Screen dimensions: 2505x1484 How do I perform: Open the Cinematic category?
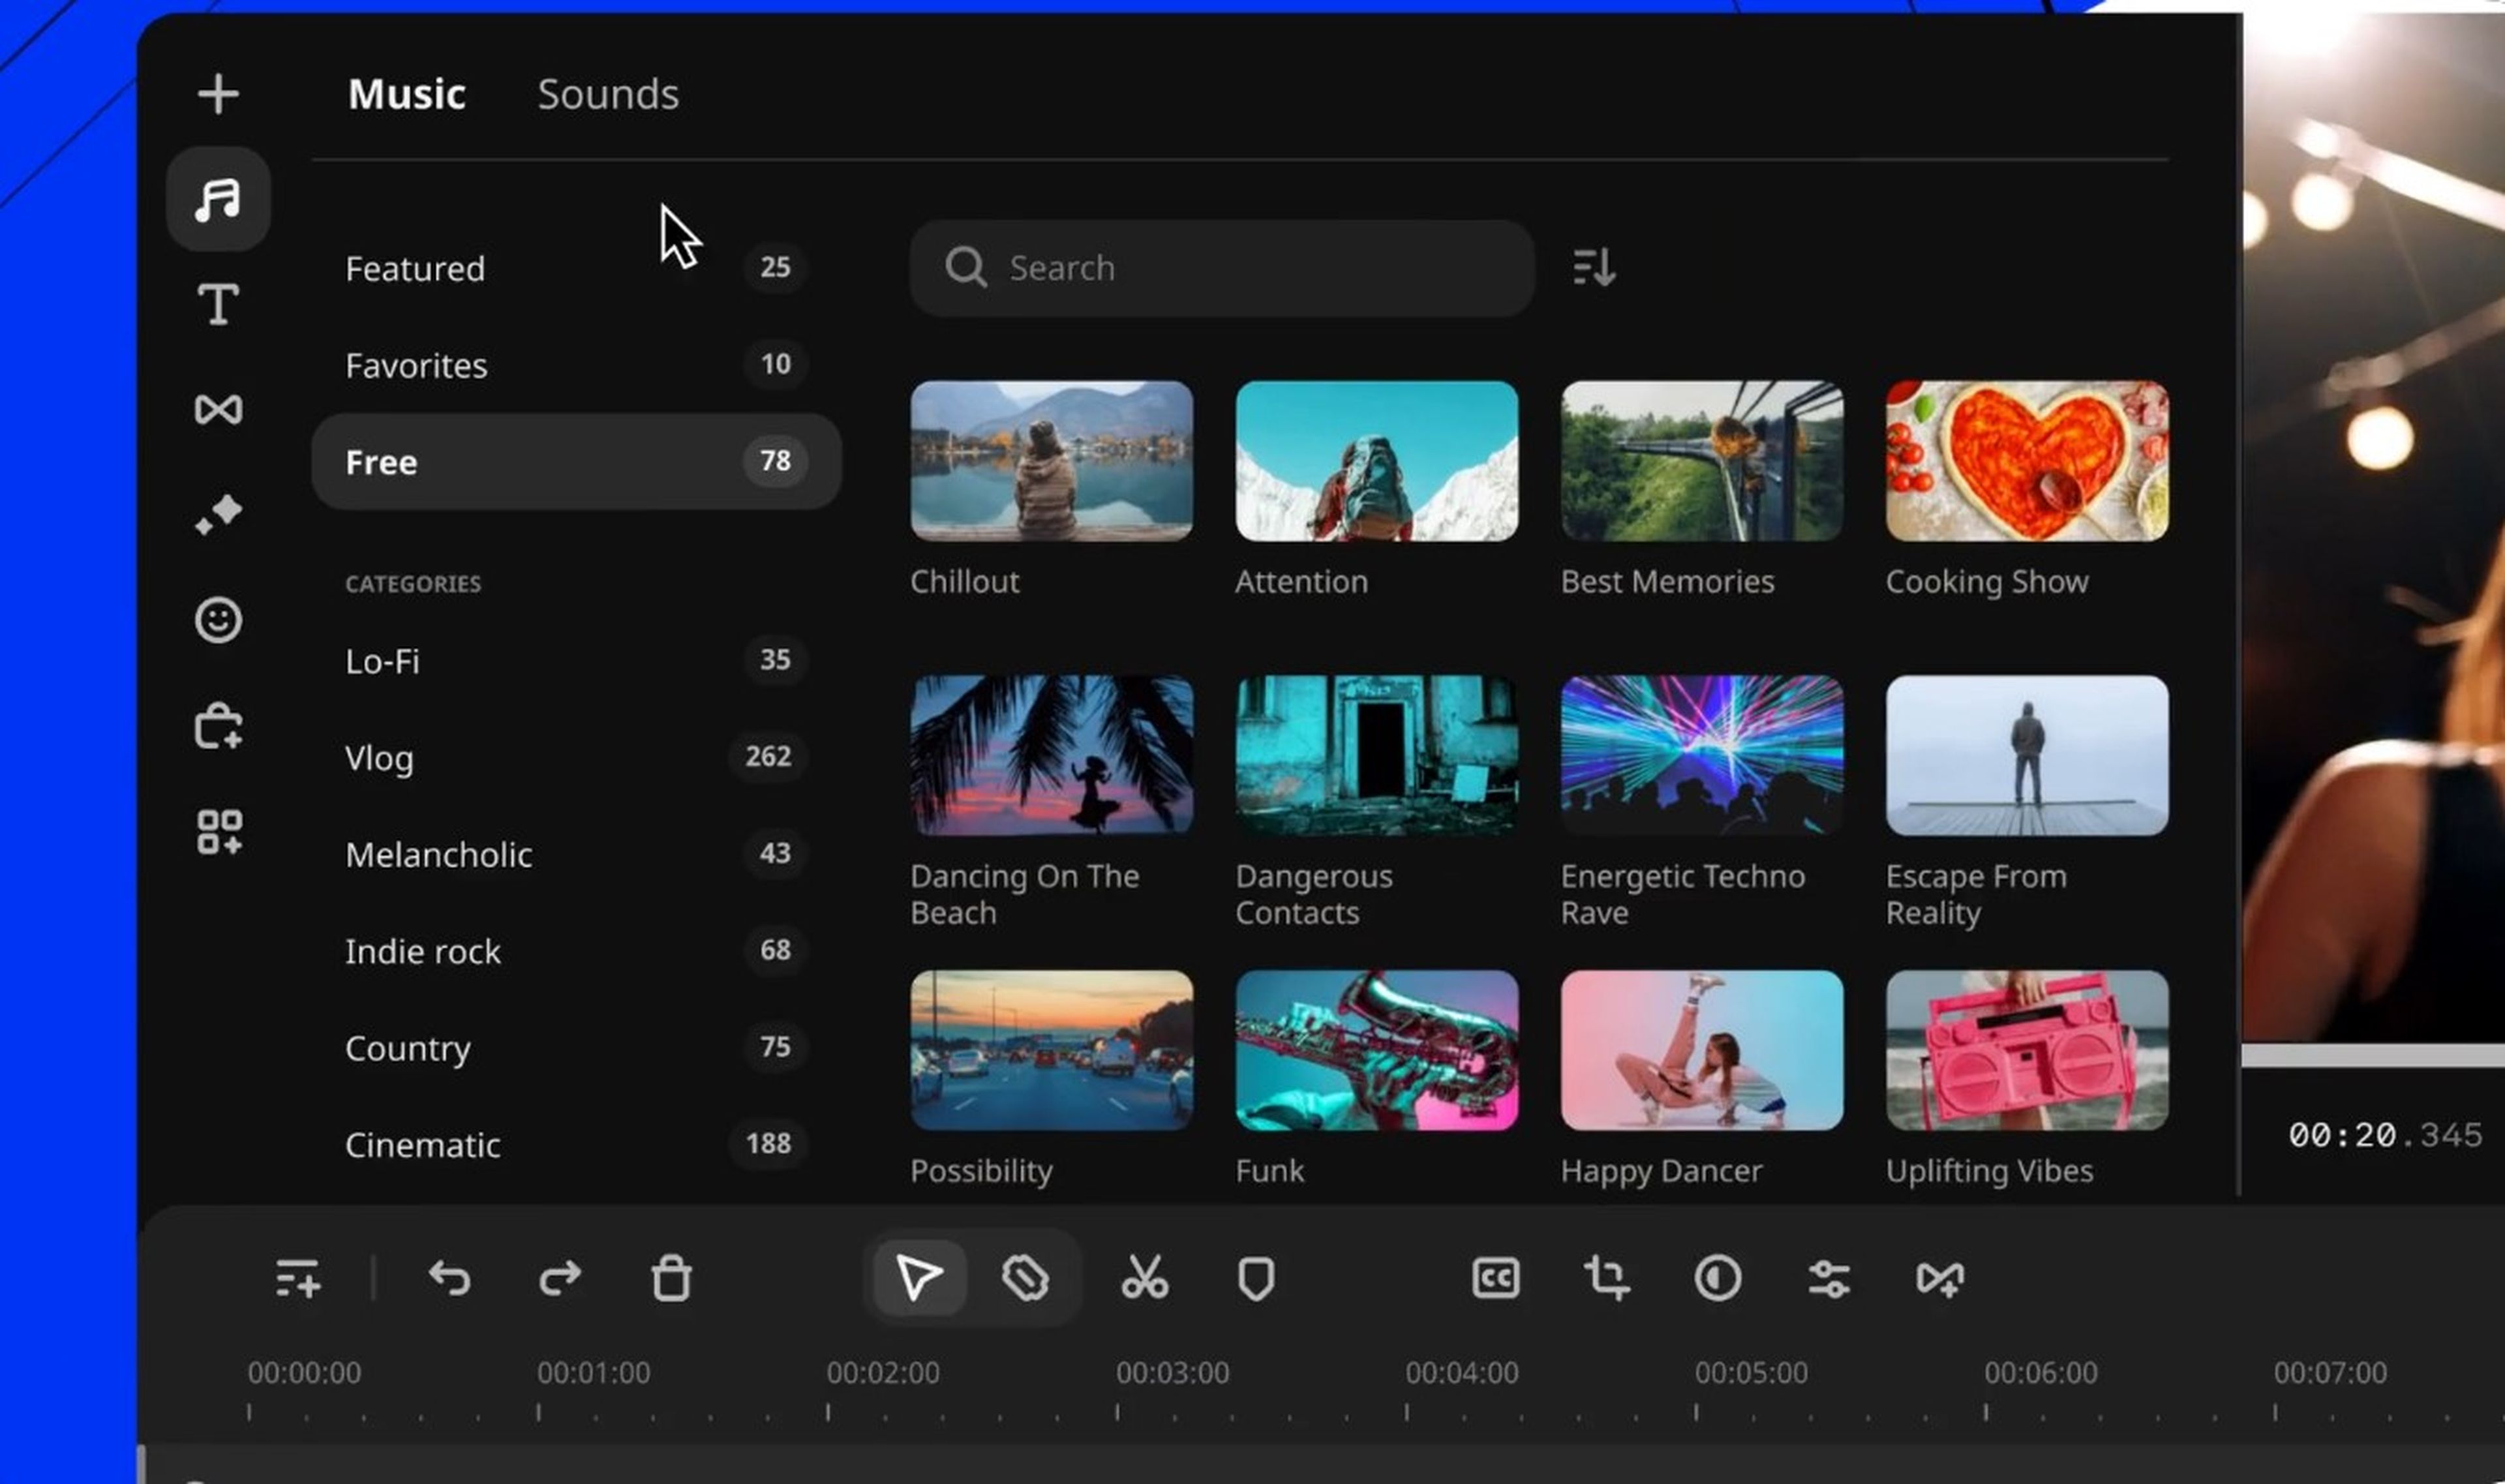(x=576, y=1144)
